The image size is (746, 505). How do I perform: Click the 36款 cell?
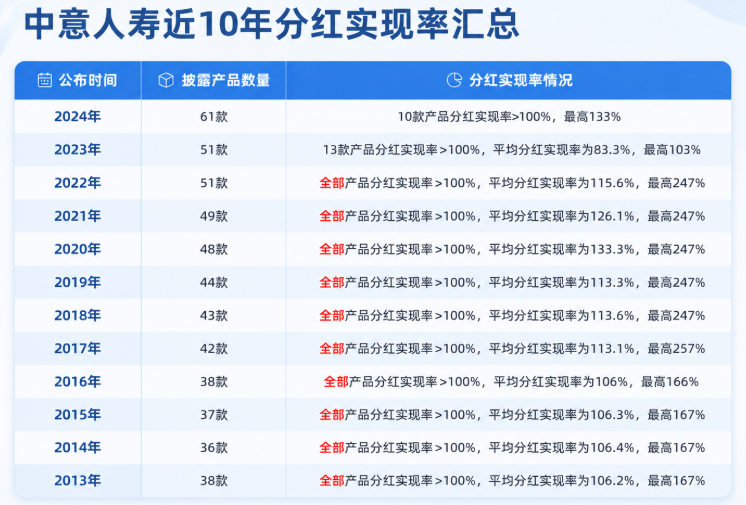214,447
